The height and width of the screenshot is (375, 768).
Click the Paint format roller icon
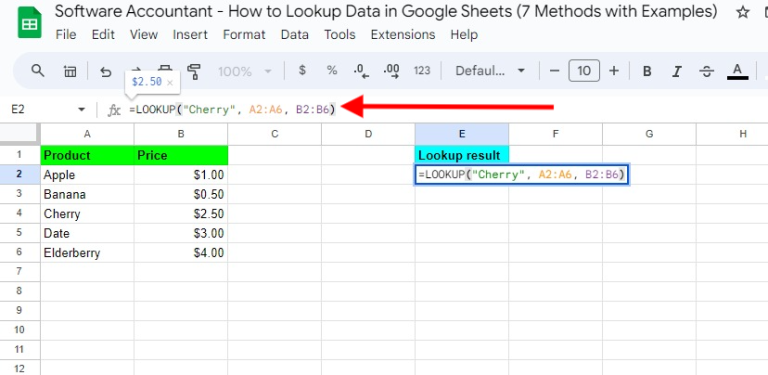click(194, 71)
